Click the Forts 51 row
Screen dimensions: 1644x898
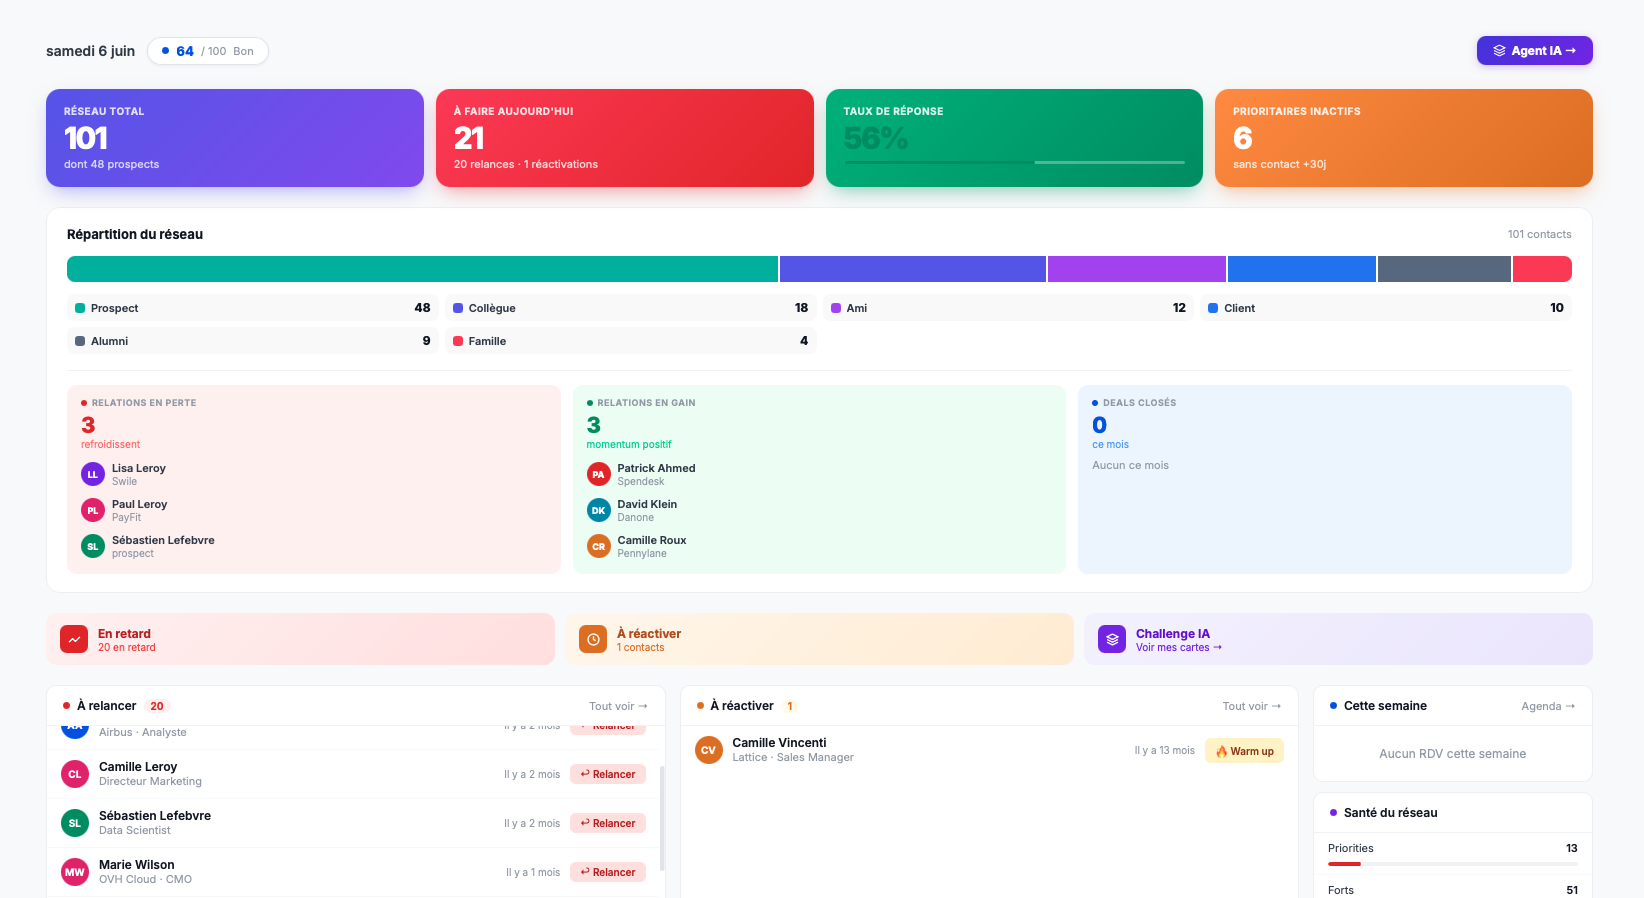pos(1453,889)
